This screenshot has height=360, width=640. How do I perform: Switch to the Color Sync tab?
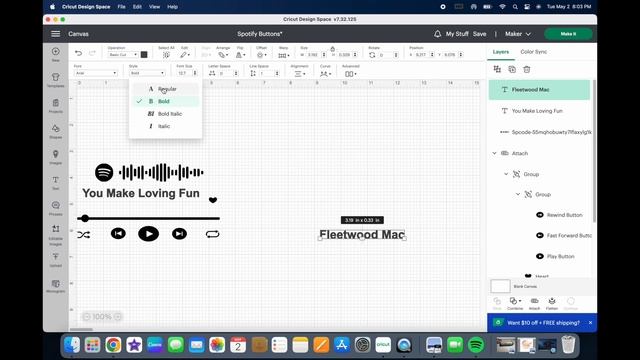(533, 52)
